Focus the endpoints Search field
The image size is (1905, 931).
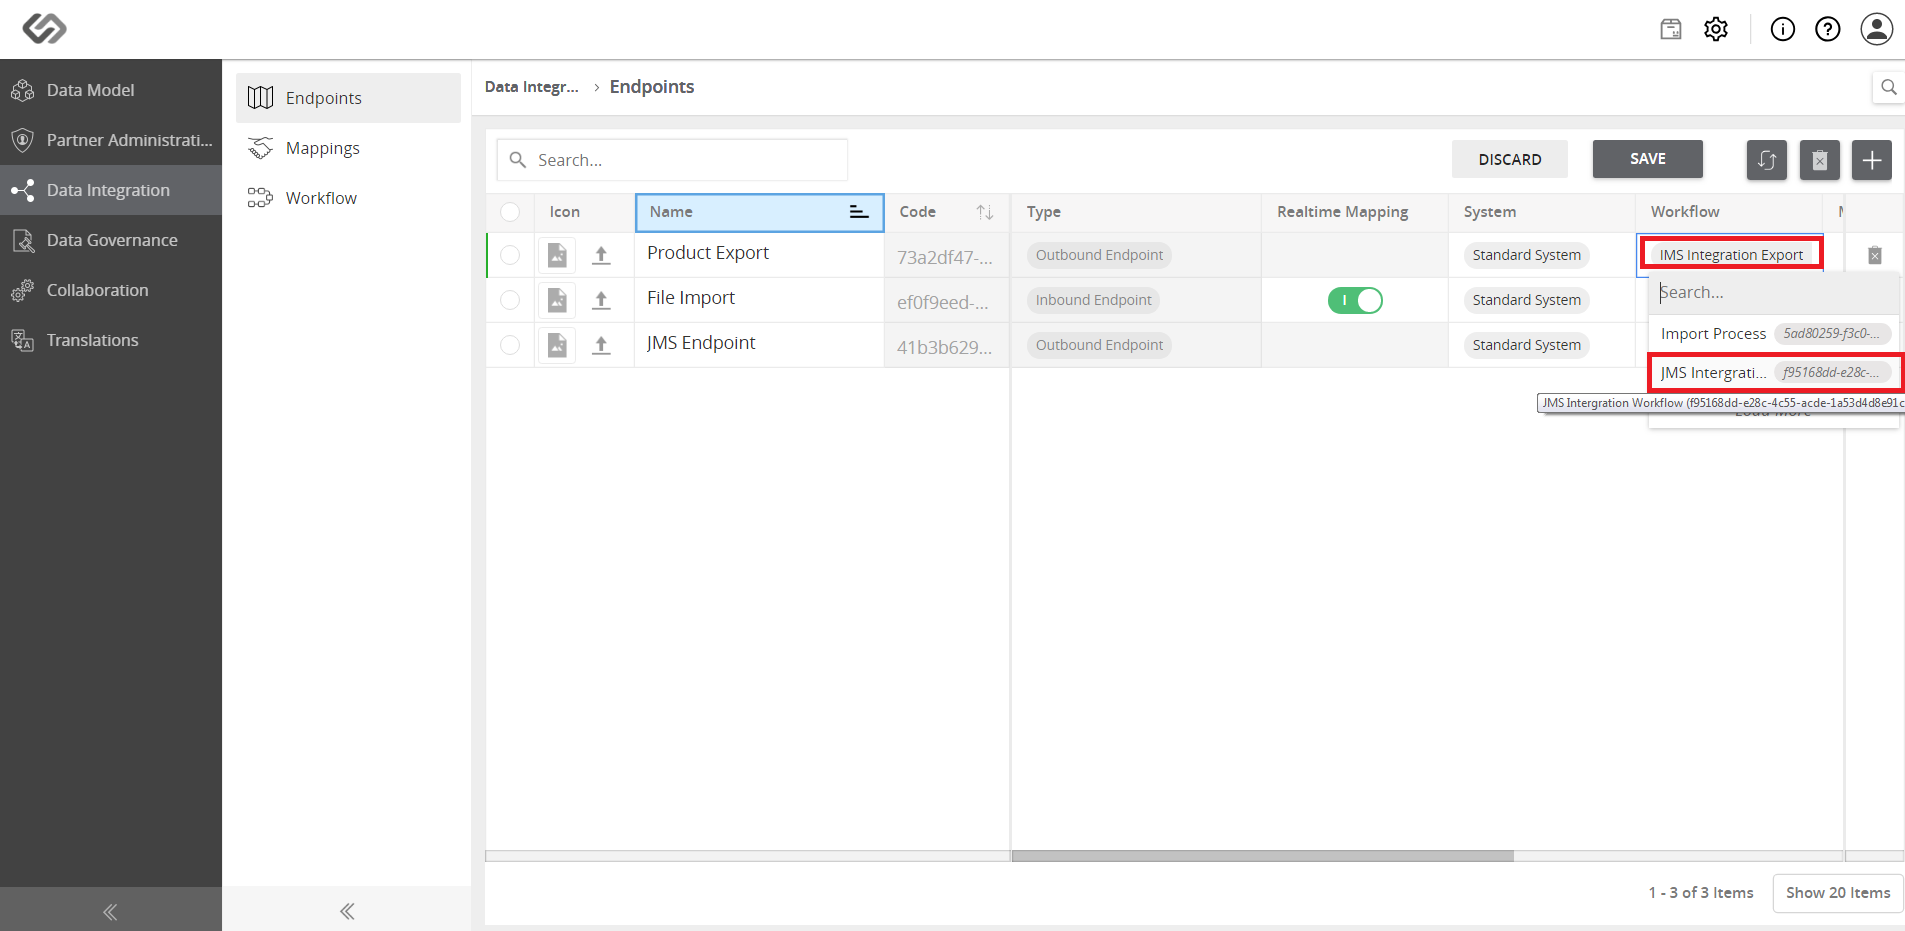pos(673,160)
